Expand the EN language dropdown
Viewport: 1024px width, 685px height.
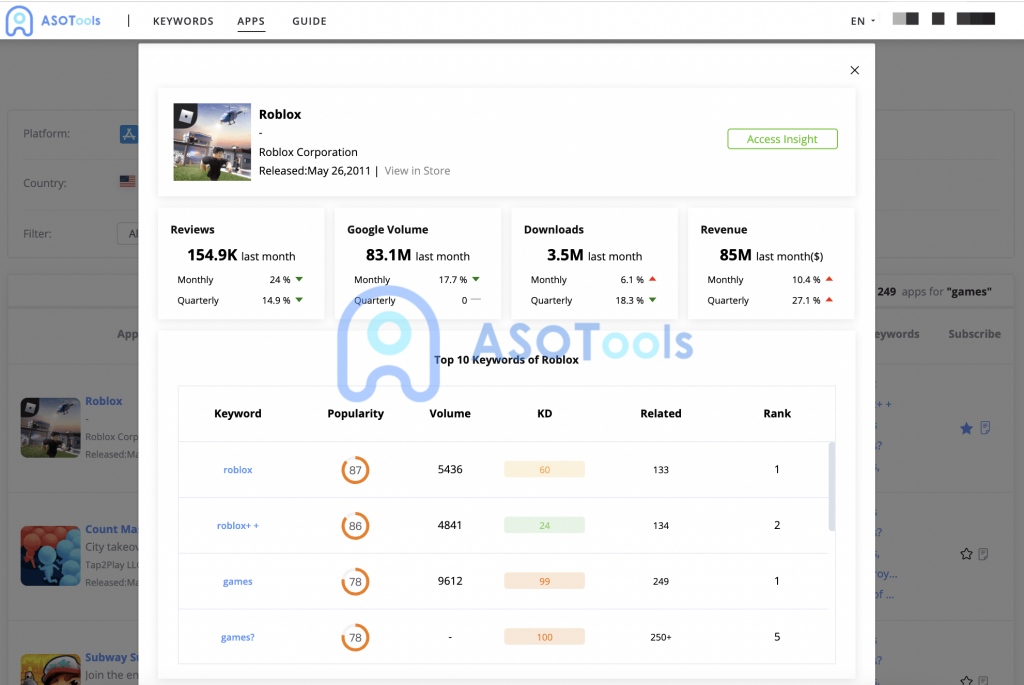[x=863, y=21]
